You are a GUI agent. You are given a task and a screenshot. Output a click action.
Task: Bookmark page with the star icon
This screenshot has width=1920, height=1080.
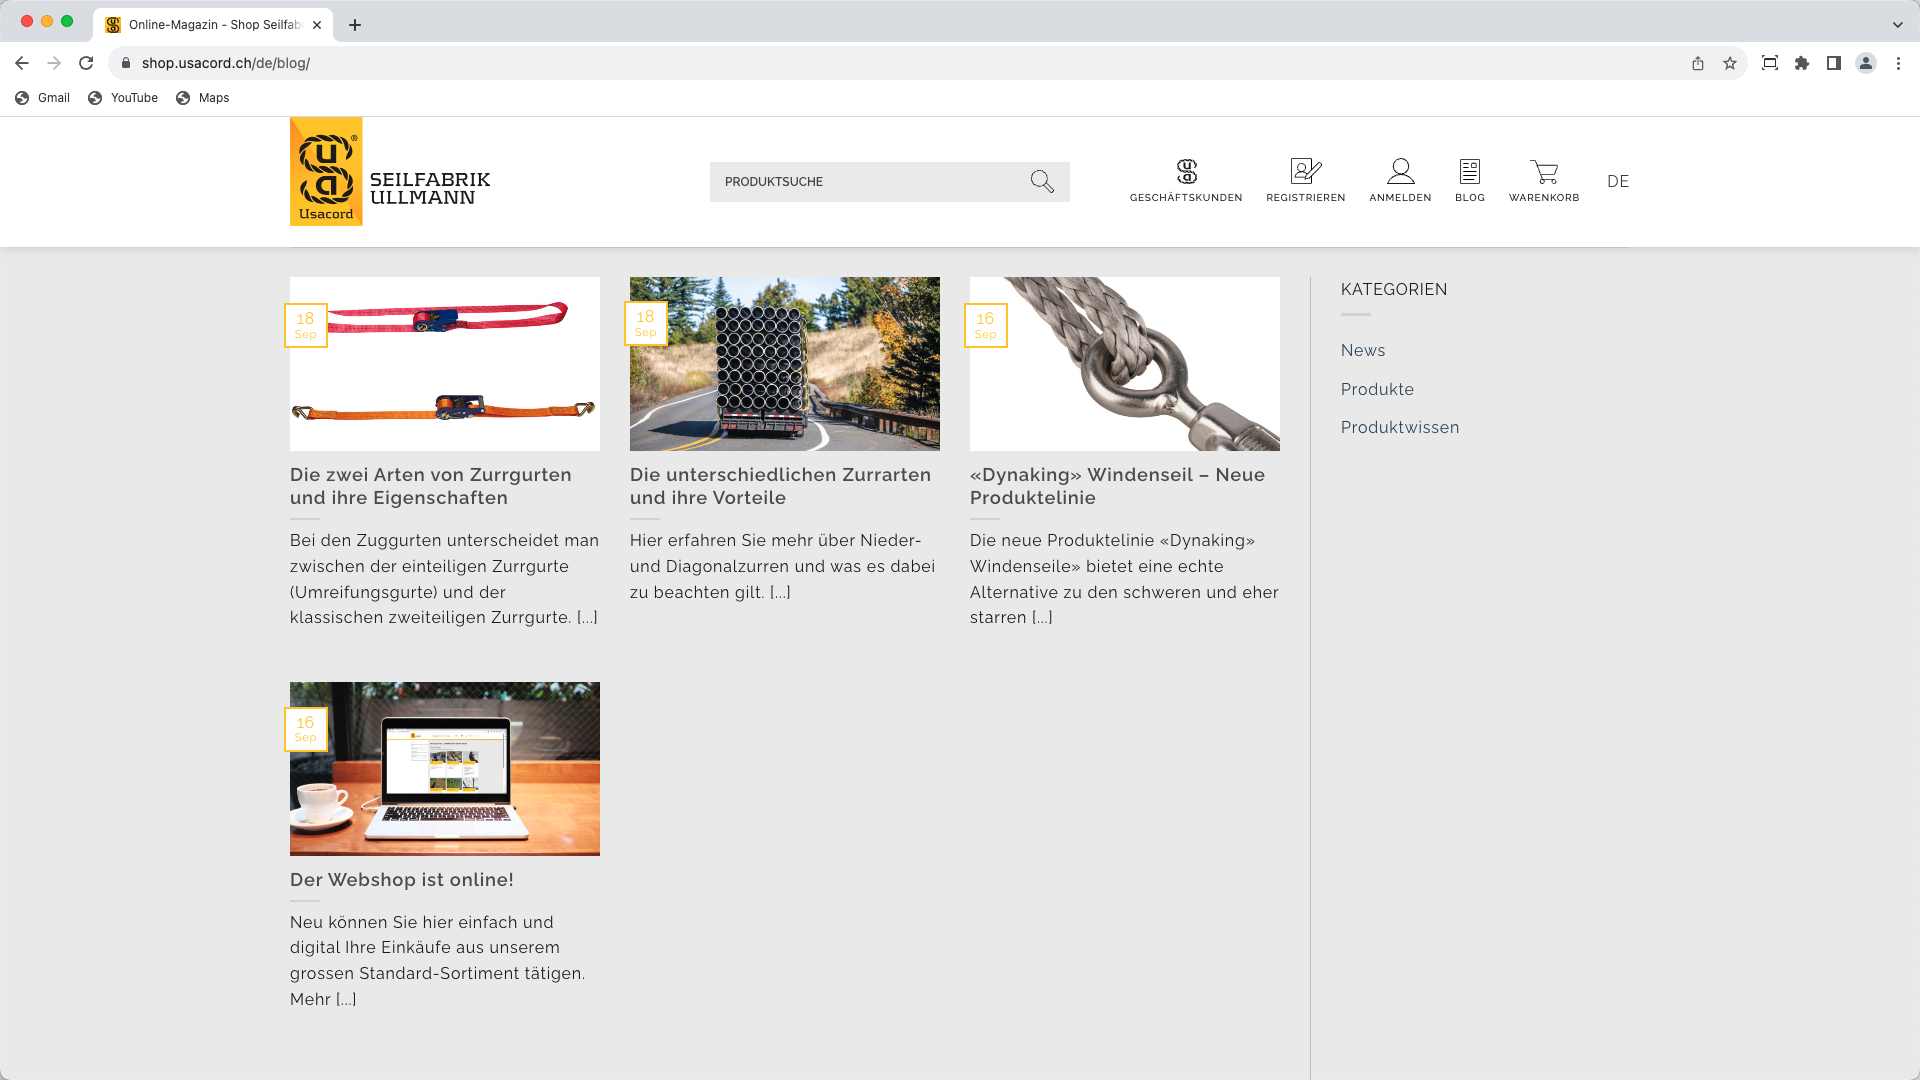(1730, 63)
